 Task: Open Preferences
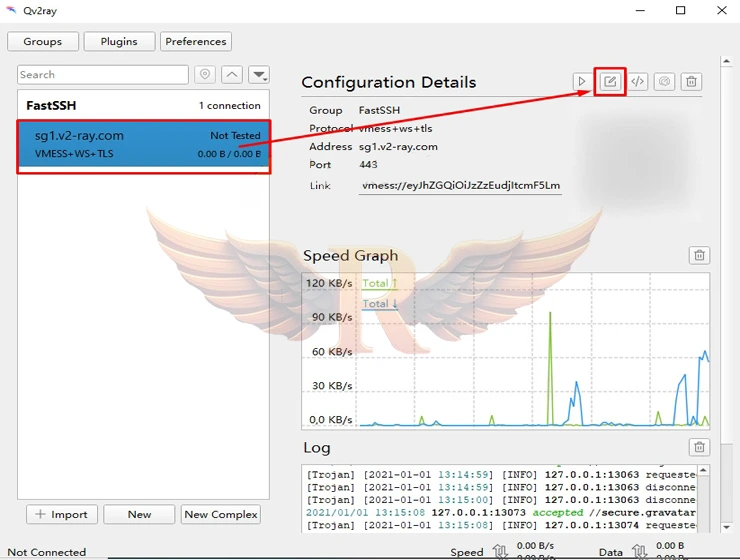point(196,41)
